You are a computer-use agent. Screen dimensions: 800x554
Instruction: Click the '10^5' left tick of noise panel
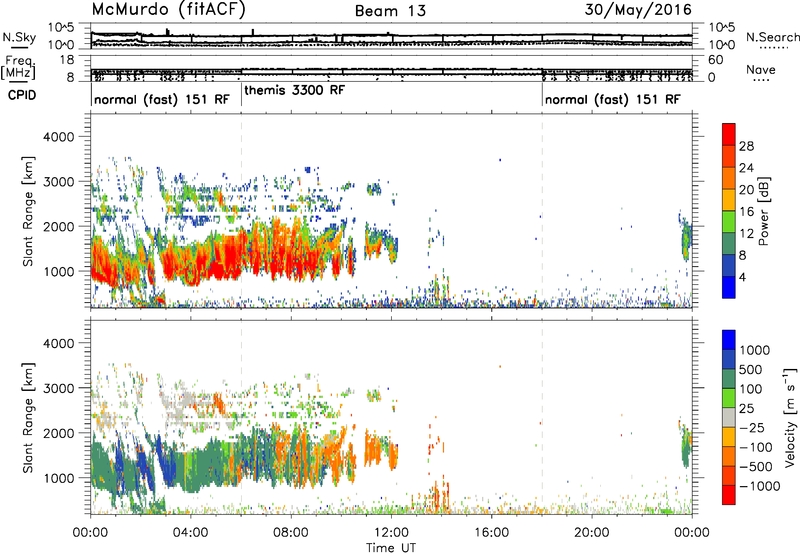[x=61, y=28]
